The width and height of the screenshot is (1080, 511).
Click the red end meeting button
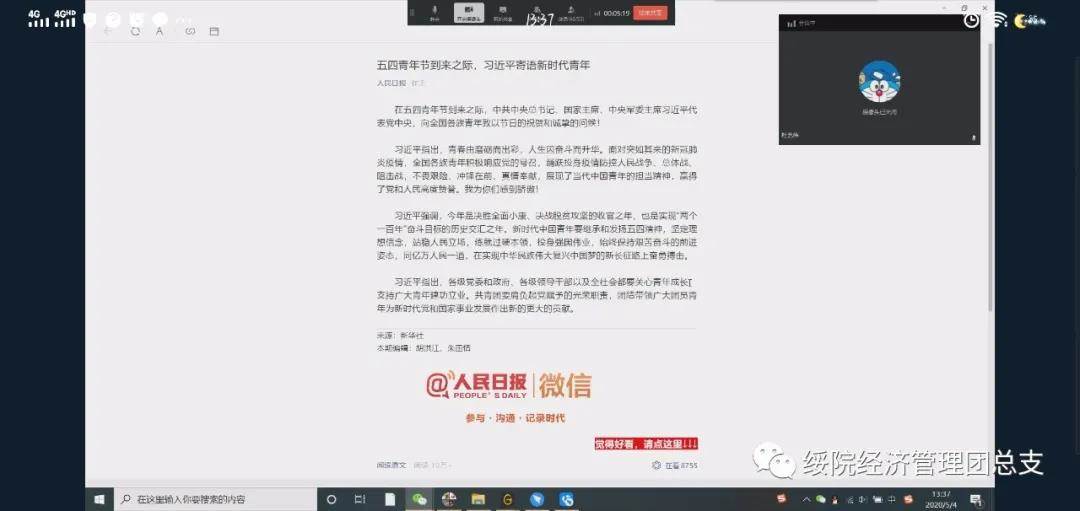tap(650, 13)
